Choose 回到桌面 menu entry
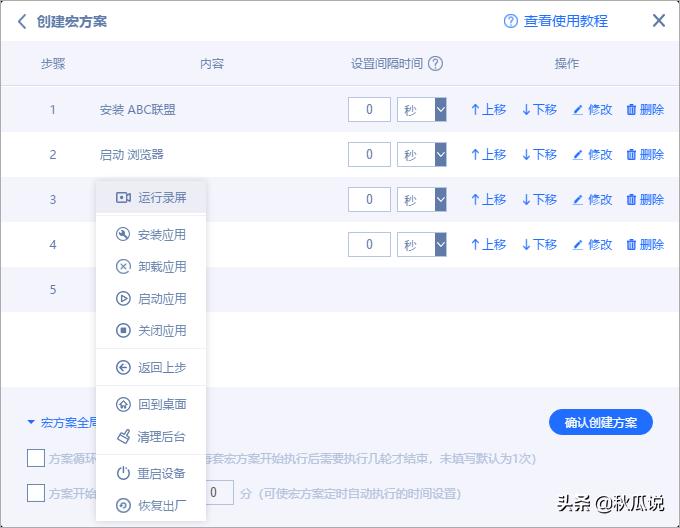680x528 pixels. [x=151, y=404]
